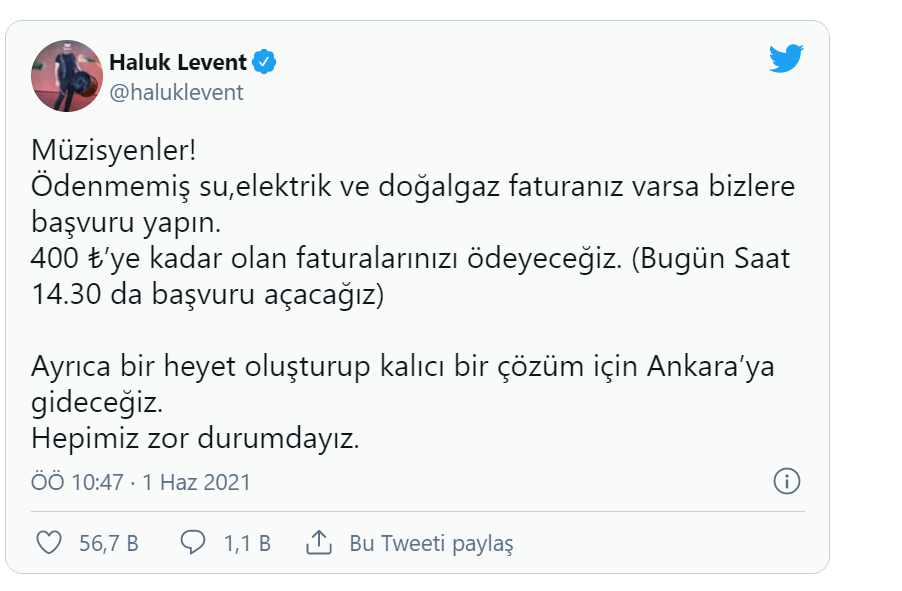Open the @haluklevent handle link
The width and height of the screenshot is (902, 591).
[x=176, y=93]
